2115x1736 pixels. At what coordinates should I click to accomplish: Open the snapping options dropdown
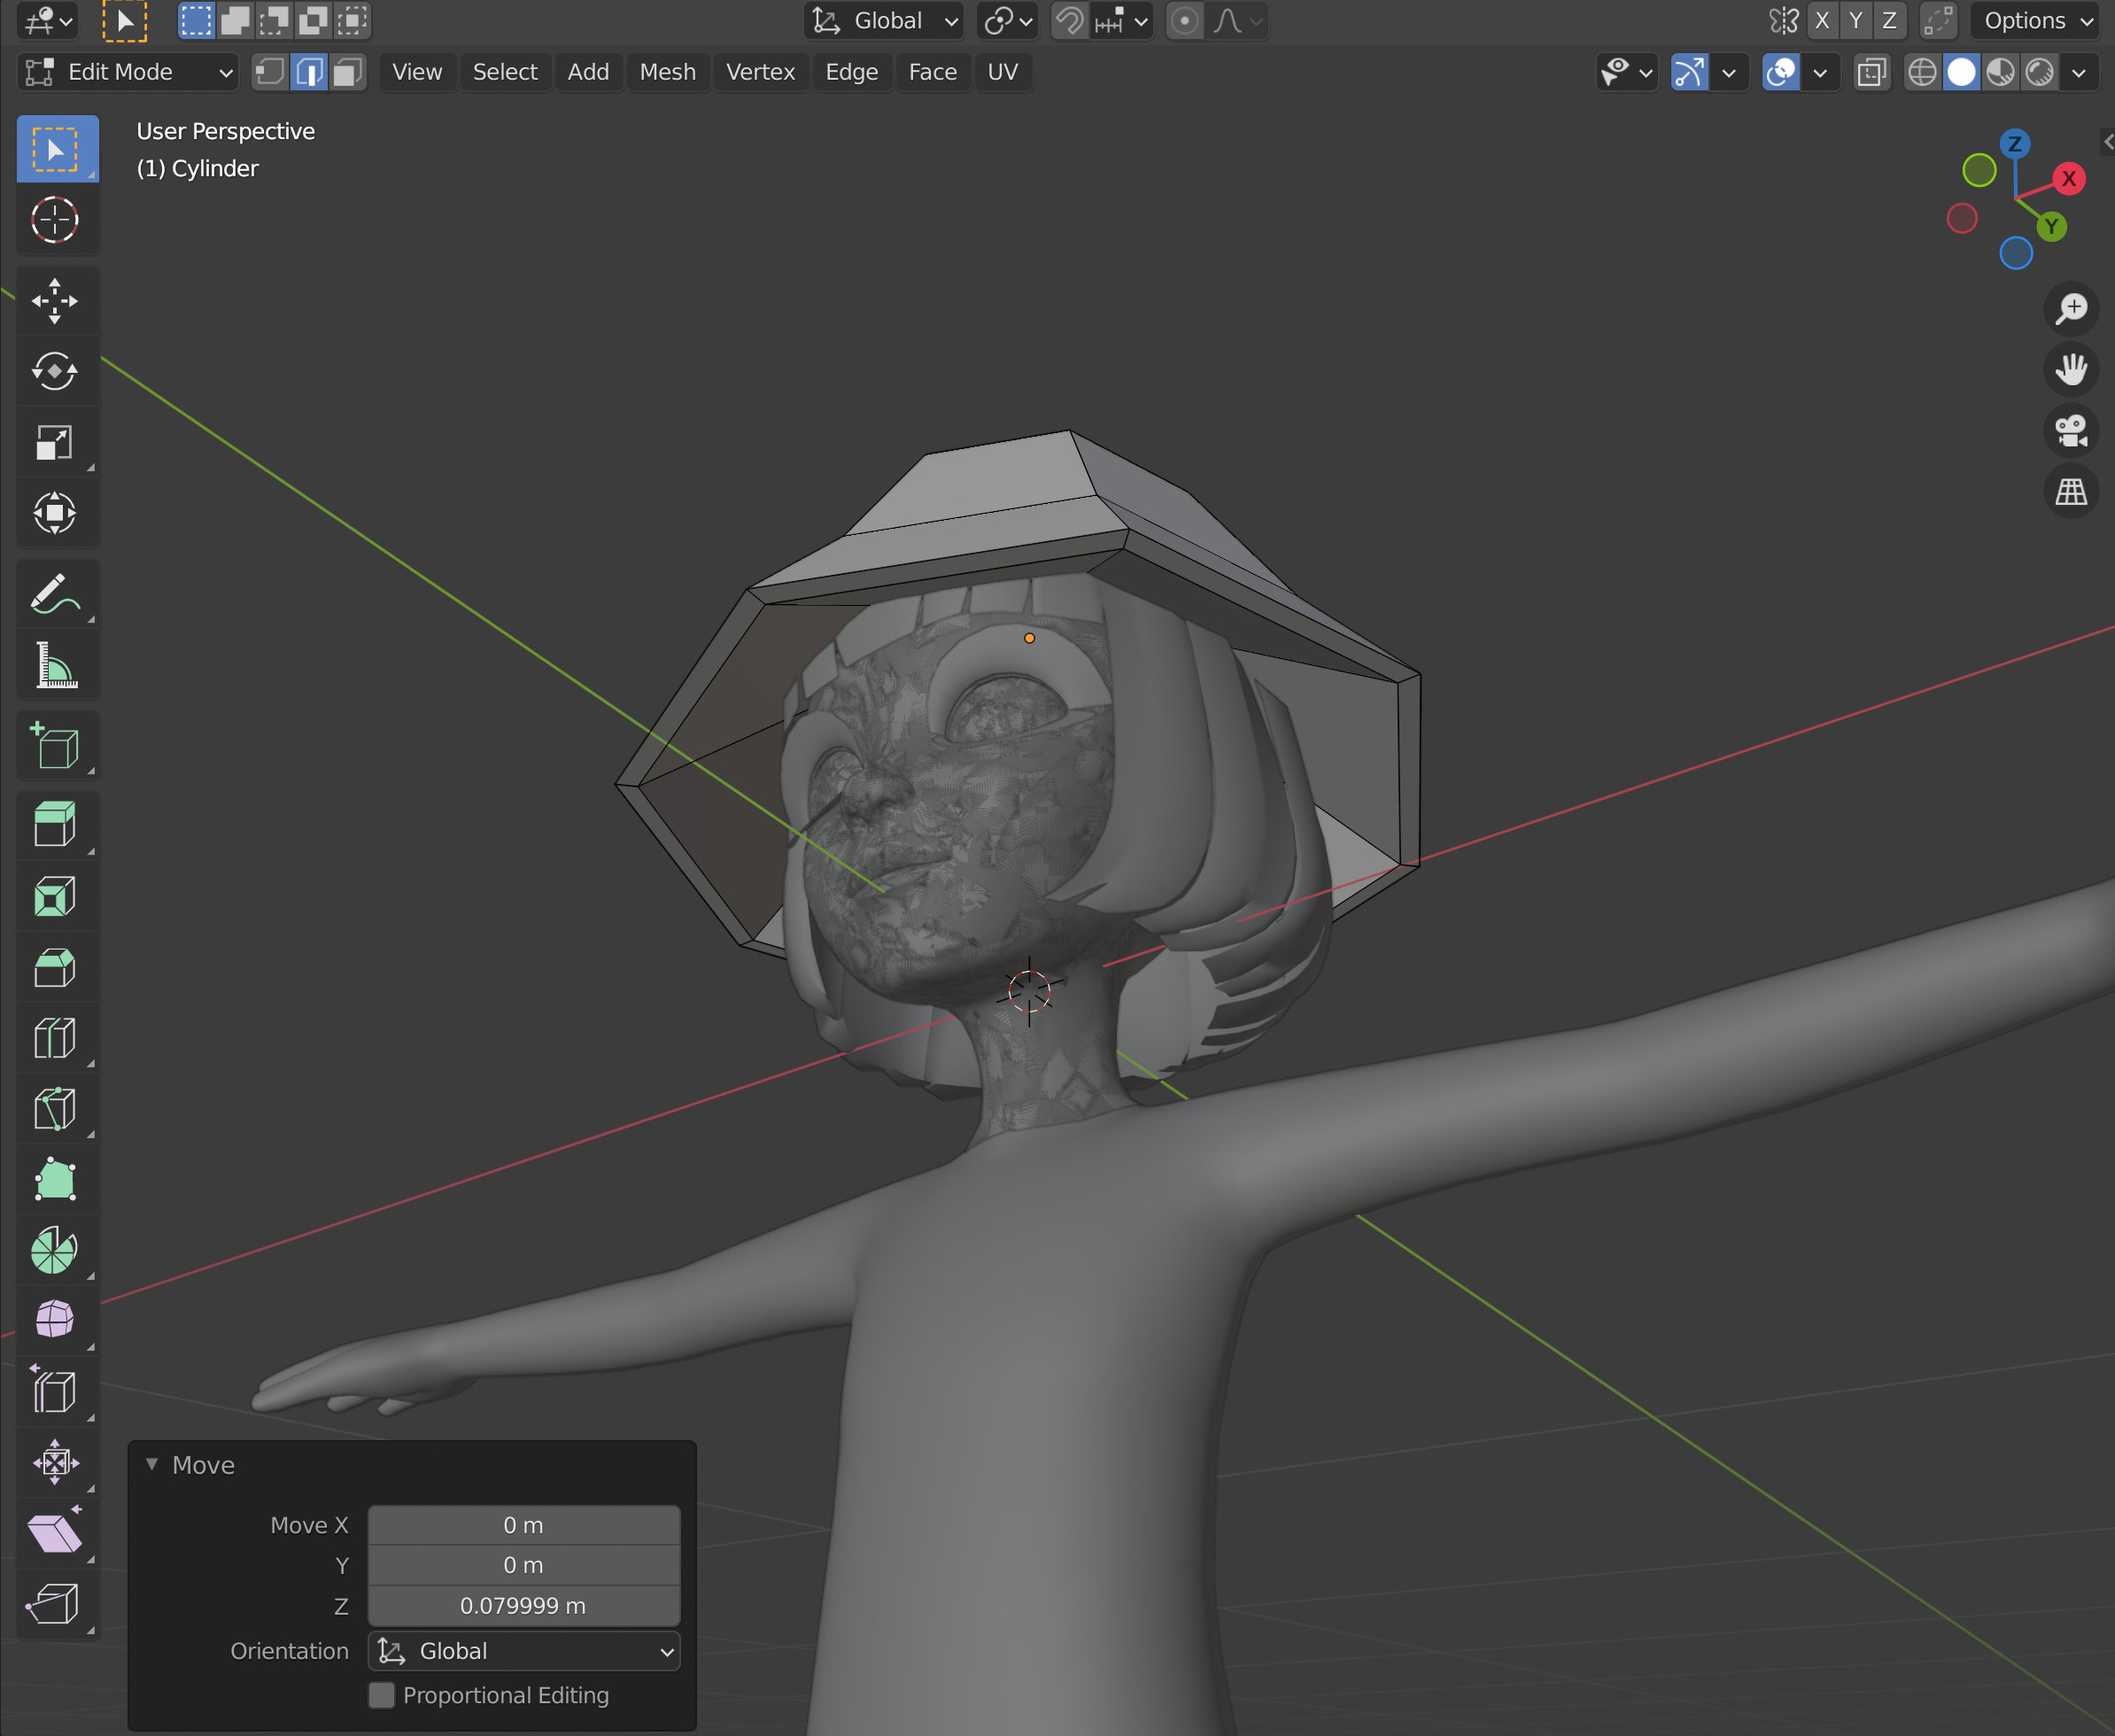tap(1122, 20)
